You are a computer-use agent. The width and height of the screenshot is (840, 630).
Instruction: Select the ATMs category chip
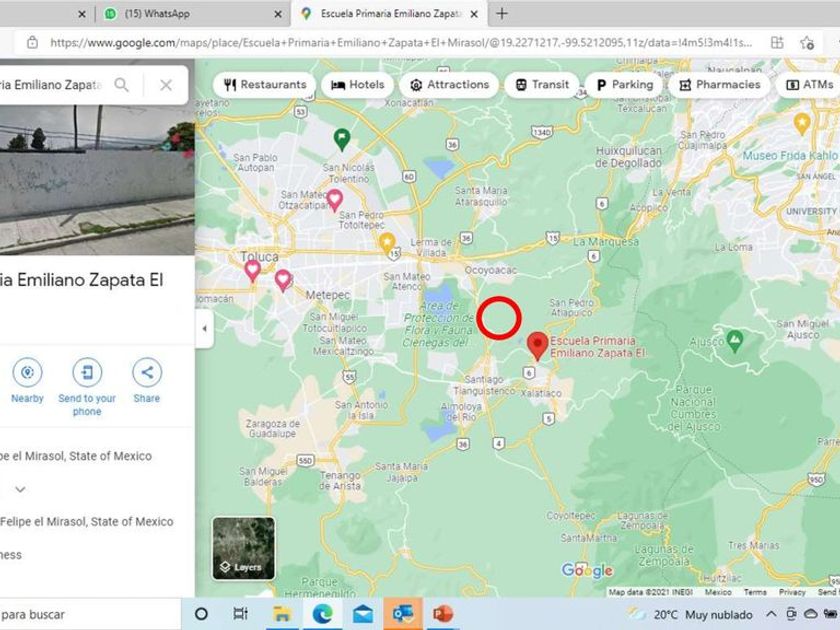point(809,85)
